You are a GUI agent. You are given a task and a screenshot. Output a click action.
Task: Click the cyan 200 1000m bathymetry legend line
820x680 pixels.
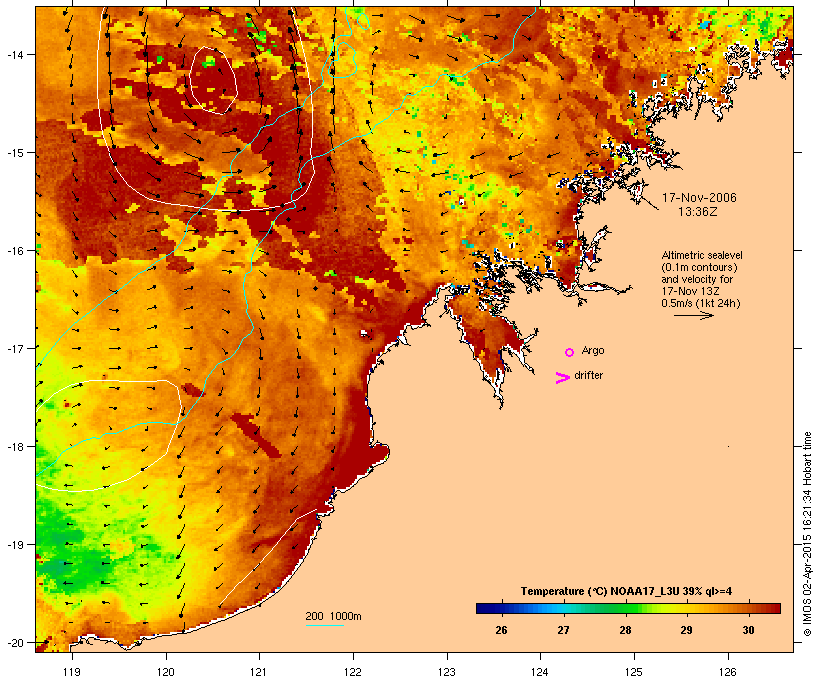click(325, 626)
